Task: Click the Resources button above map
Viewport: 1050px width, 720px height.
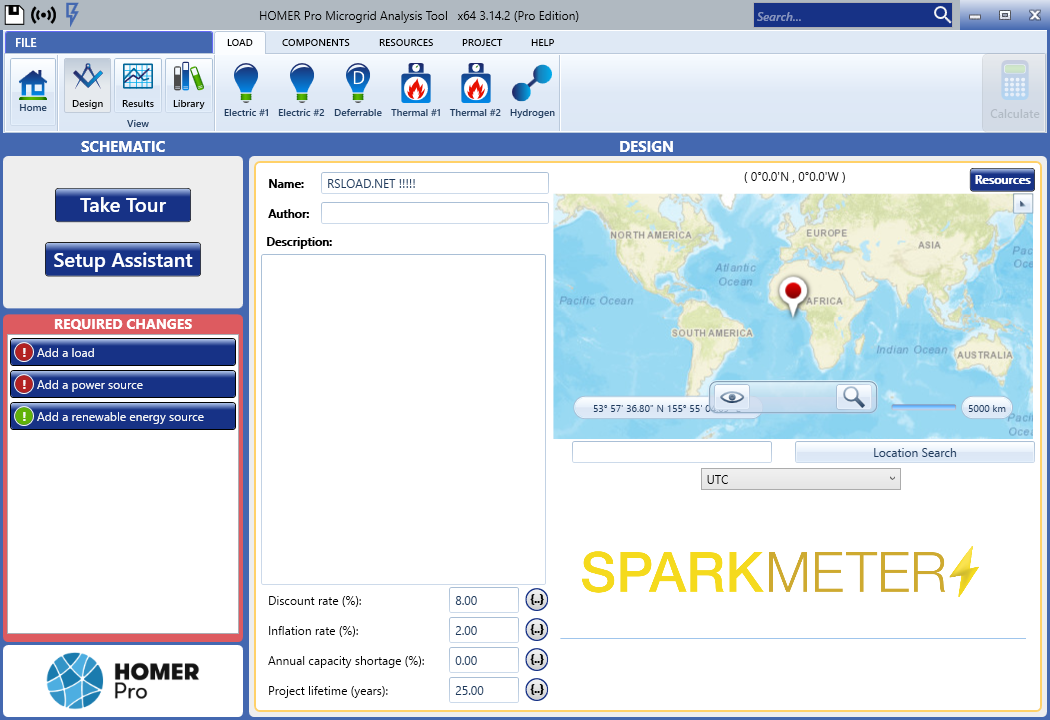Action: pyautogui.click(x=1002, y=179)
